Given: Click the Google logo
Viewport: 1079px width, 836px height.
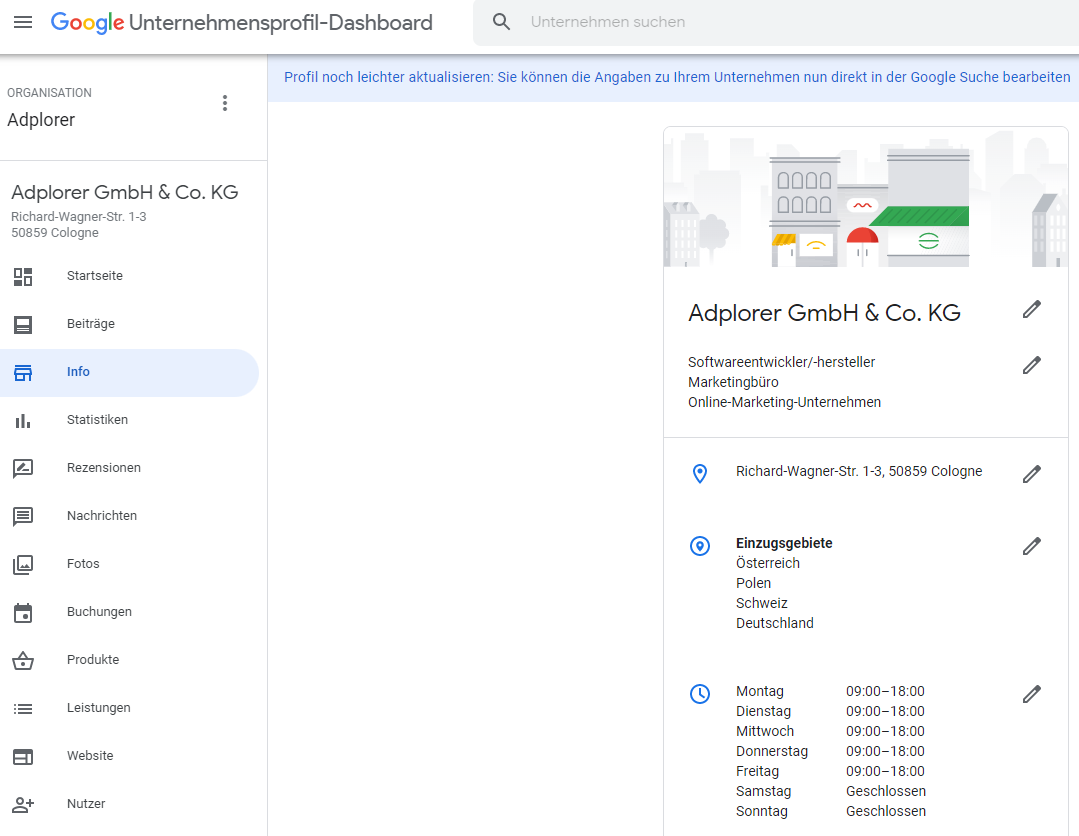Looking at the screenshot, I should click(x=87, y=23).
